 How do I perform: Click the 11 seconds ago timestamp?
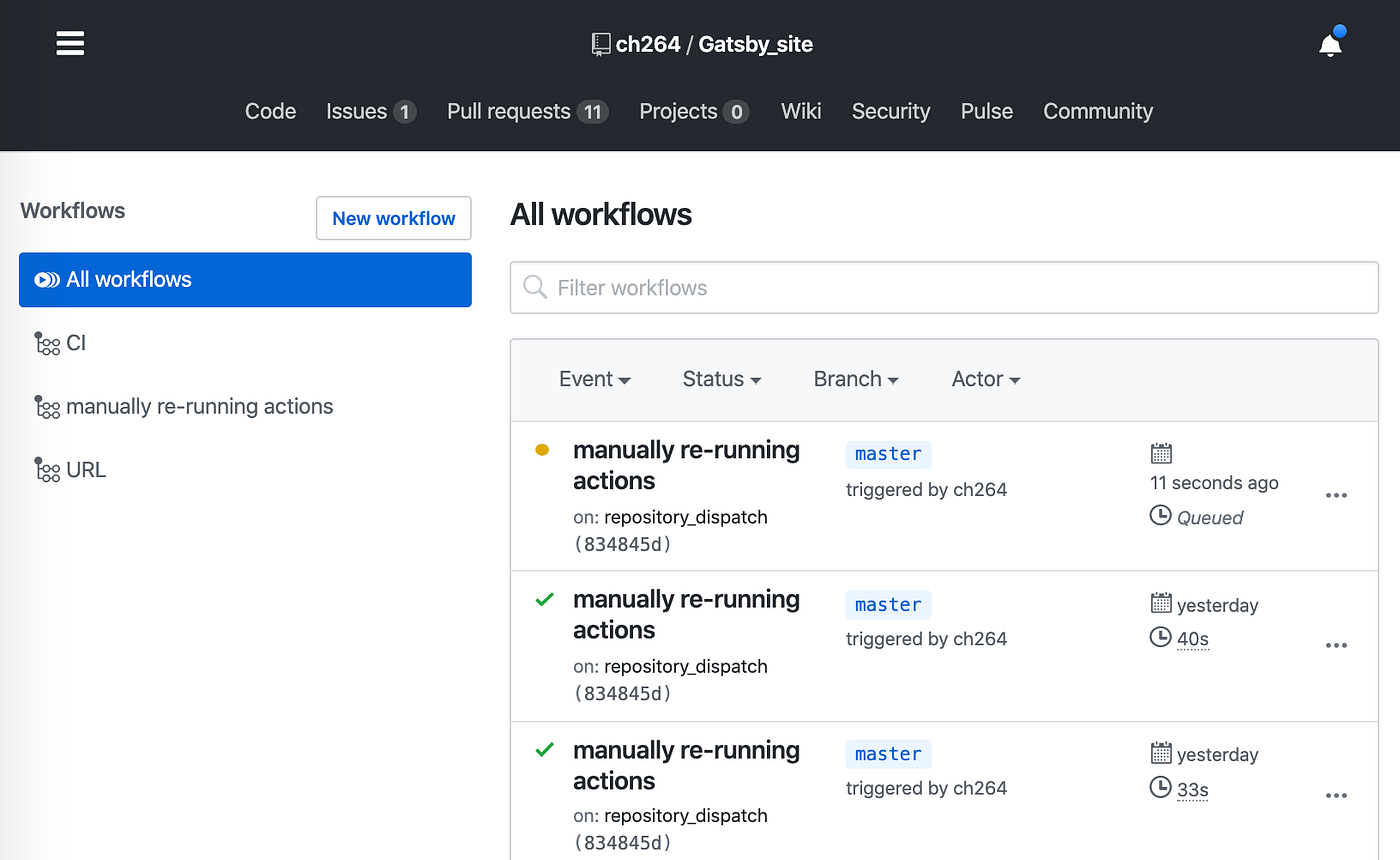pos(1214,483)
